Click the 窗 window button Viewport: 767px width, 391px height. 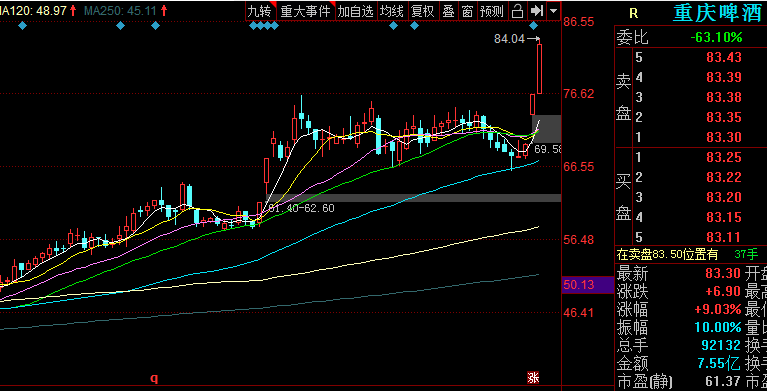point(467,11)
